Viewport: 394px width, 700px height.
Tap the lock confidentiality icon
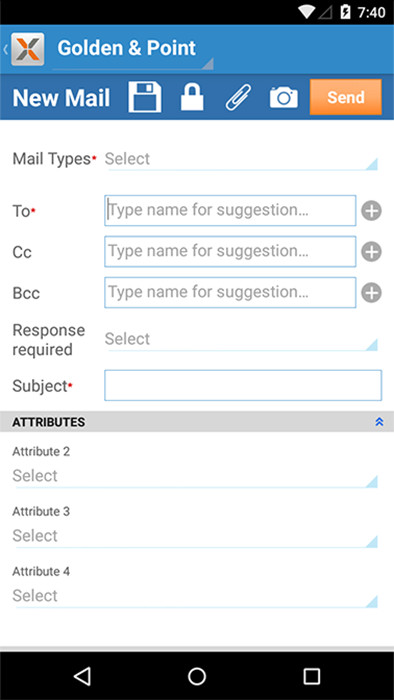click(x=192, y=97)
